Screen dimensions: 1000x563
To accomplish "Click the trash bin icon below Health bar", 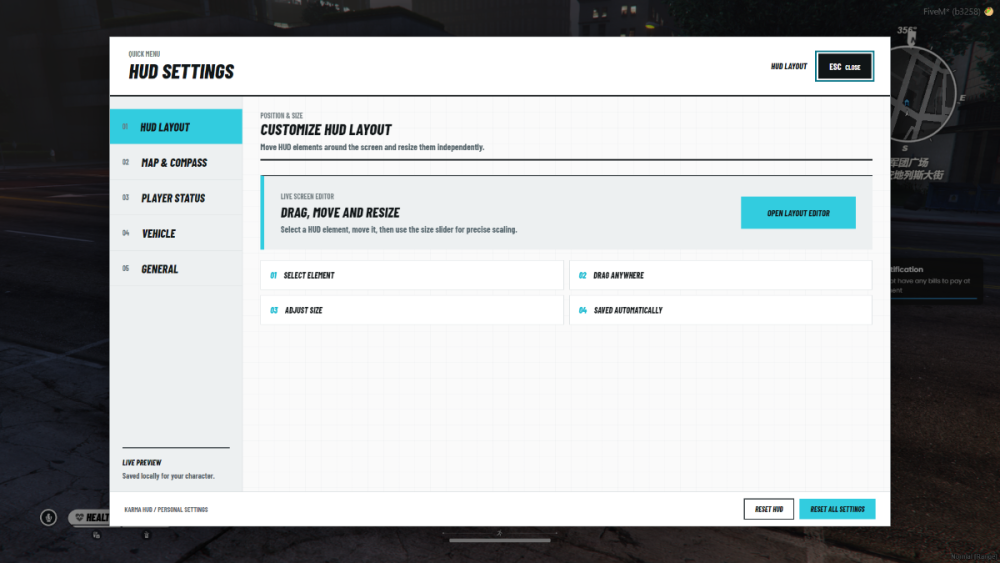I will coord(146,535).
